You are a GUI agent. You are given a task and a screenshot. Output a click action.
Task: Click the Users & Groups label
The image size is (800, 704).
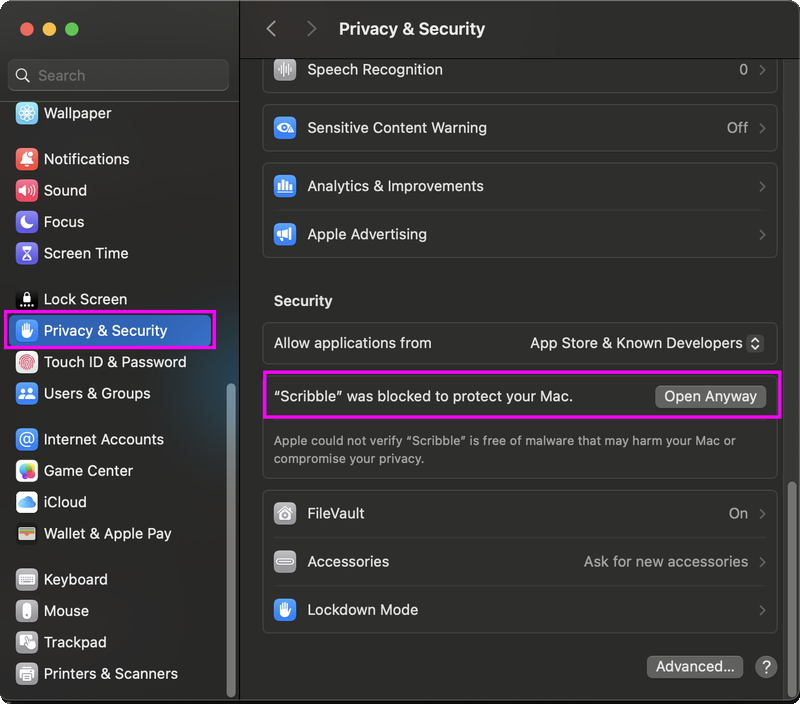click(97, 394)
